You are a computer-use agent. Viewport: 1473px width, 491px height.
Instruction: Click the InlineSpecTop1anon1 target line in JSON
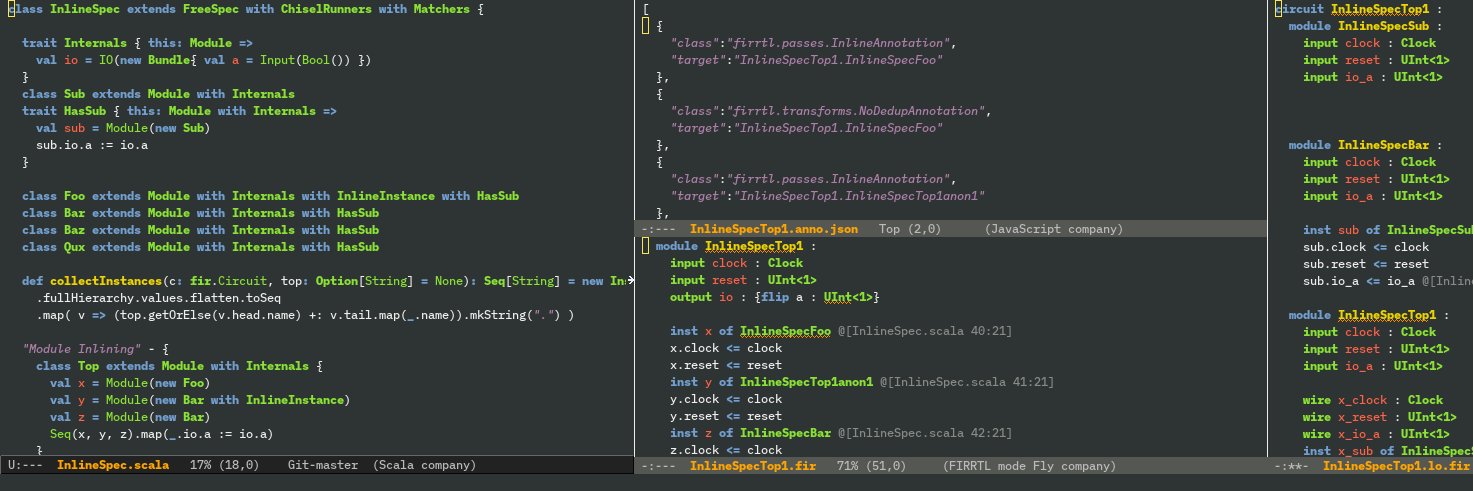(829, 195)
